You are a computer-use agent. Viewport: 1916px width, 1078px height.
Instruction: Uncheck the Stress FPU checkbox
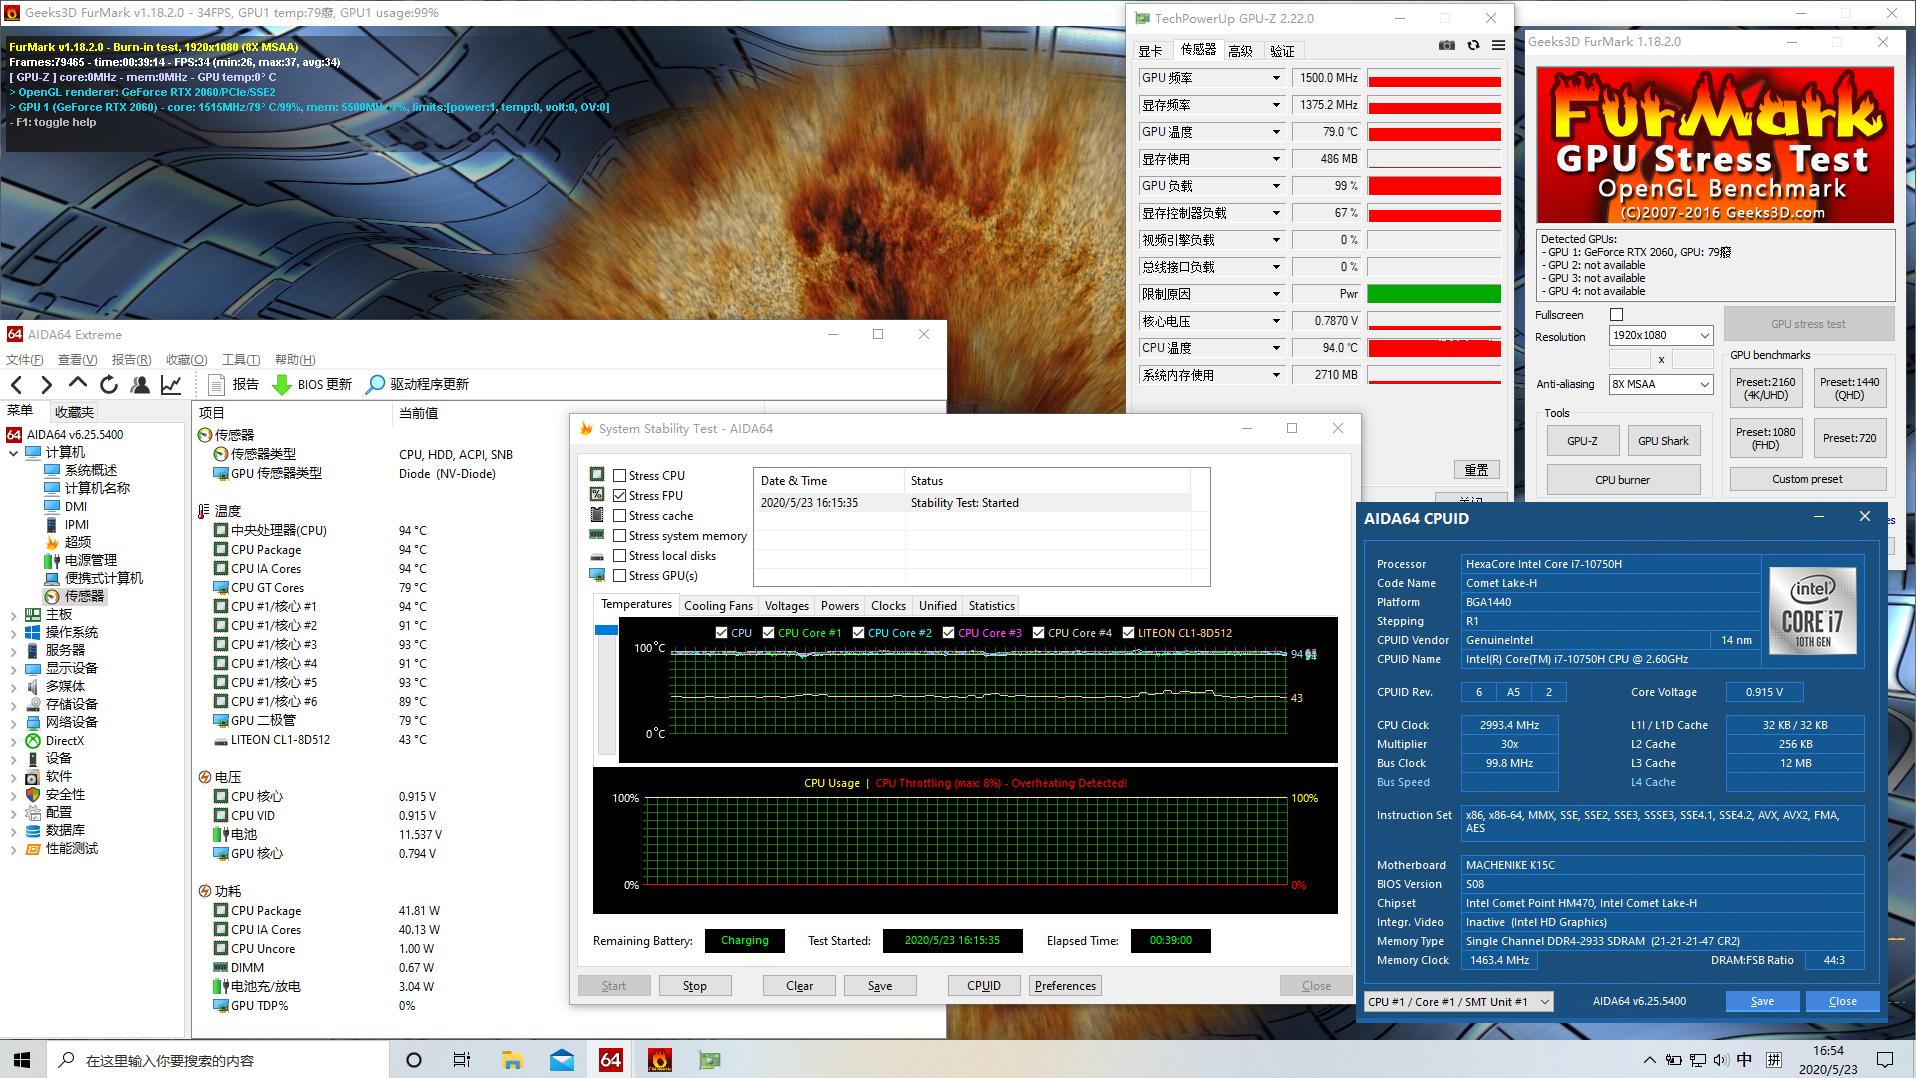pos(620,496)
